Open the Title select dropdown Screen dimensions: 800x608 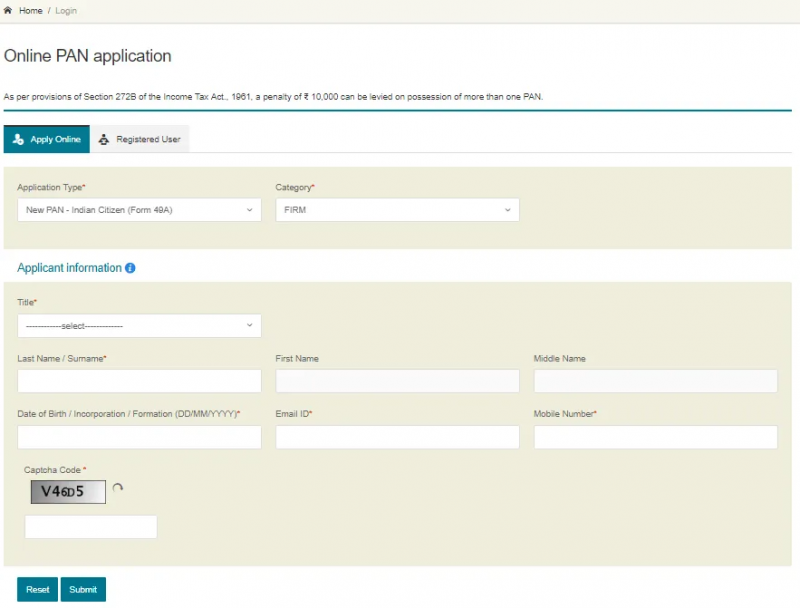[x=139, y=325]
